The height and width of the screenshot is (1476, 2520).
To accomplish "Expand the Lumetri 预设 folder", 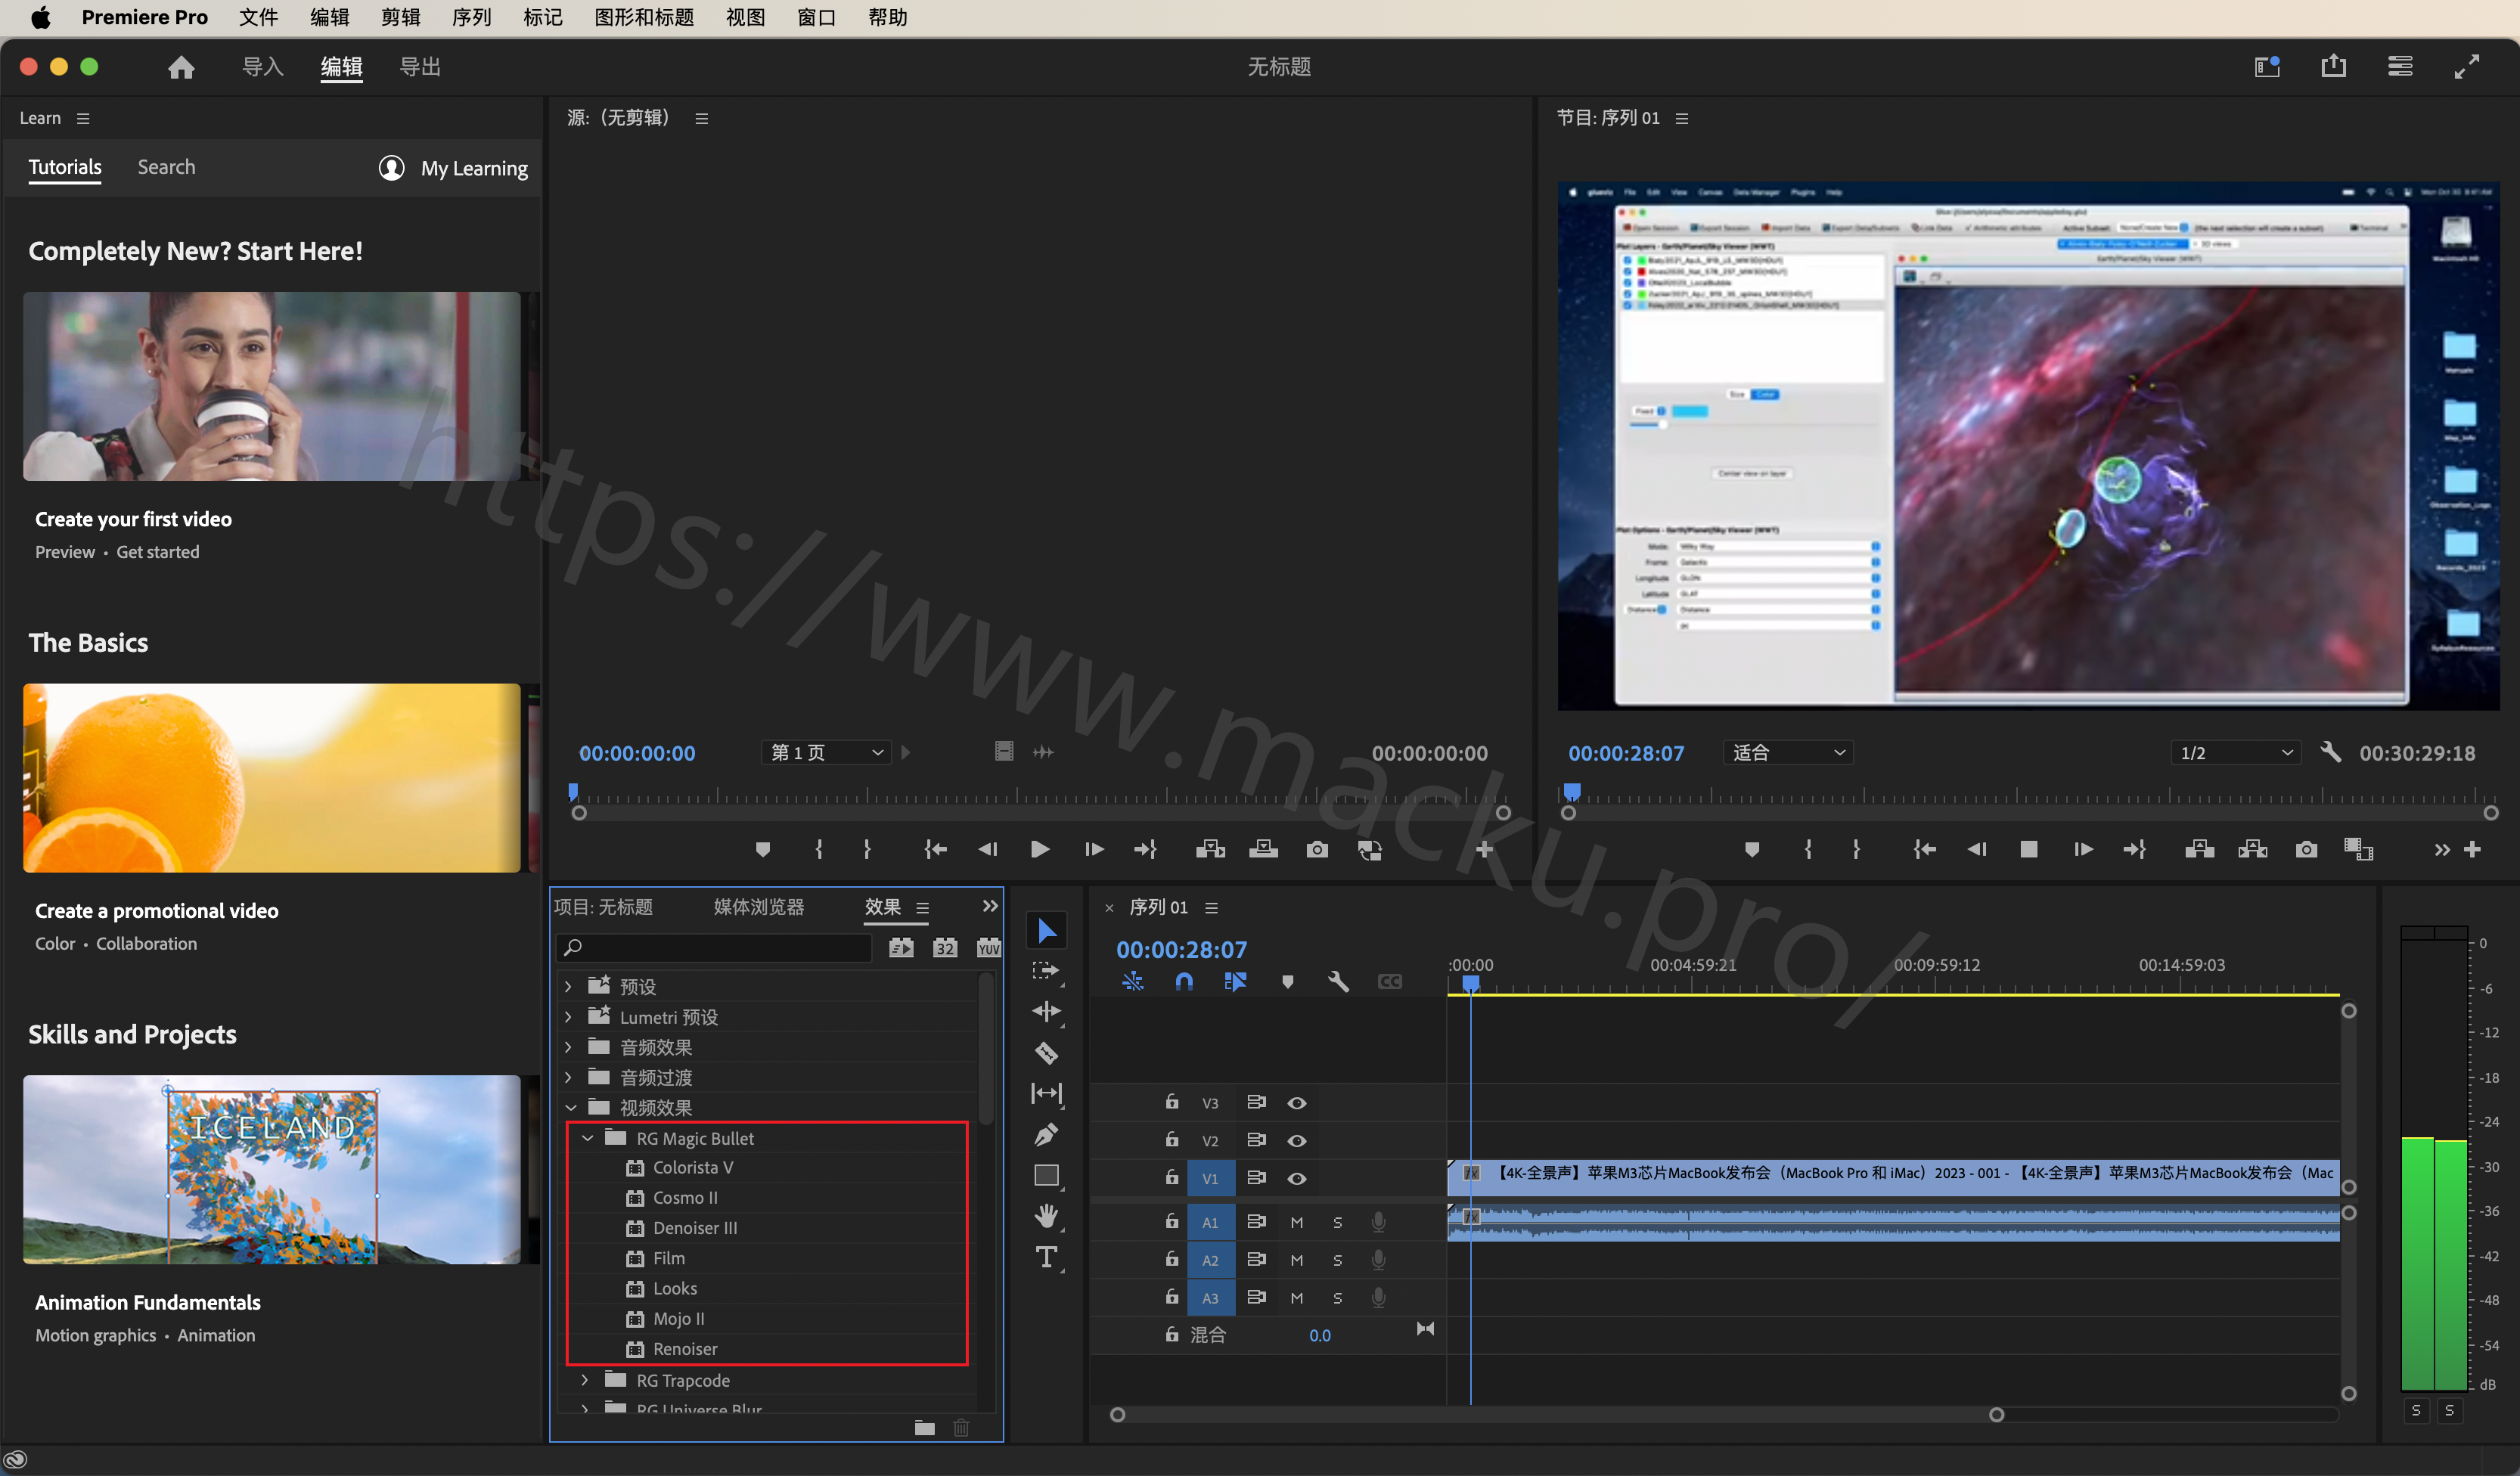I will point(569,1017).
